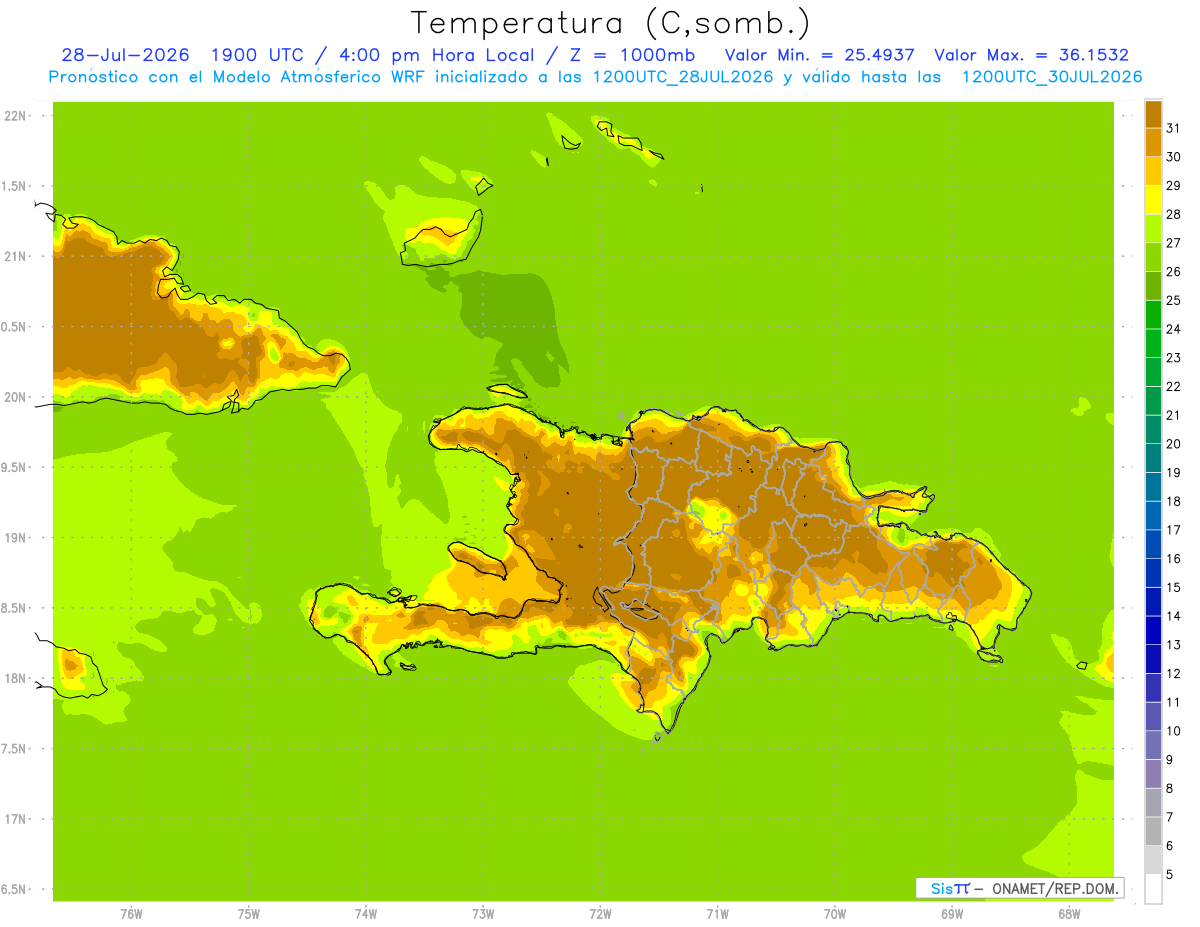Click the title 'Temperatura (C,somb.)'

pos(610,22)
